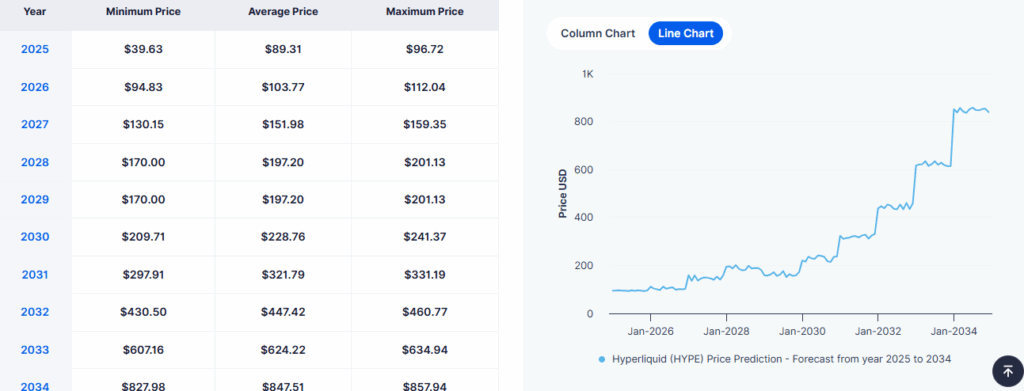Open the 2031 year link
This screenshot has width=1024, height=391.
pos(35,275)
